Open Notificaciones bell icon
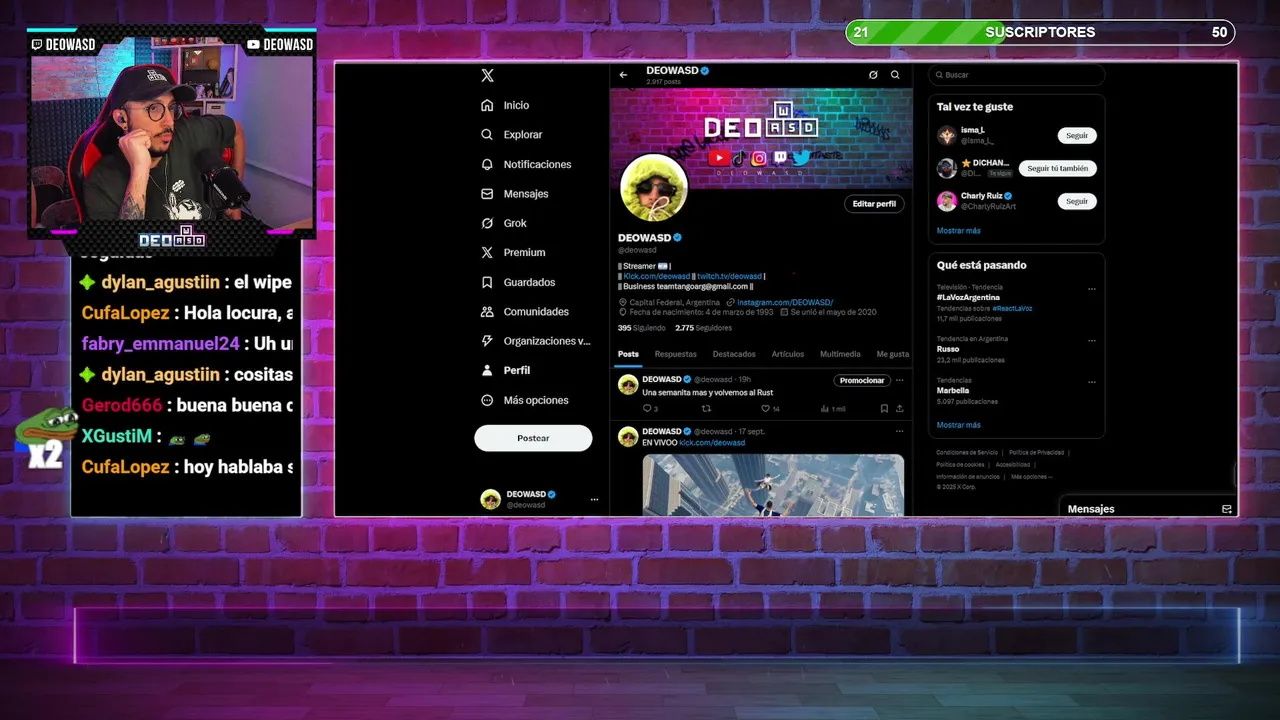 coord(487,164)
